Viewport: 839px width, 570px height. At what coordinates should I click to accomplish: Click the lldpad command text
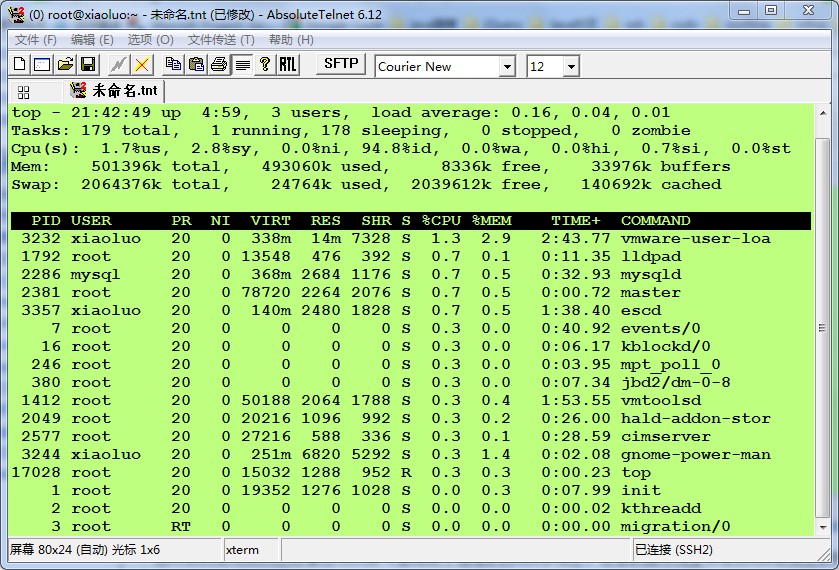tap(651, 256)
